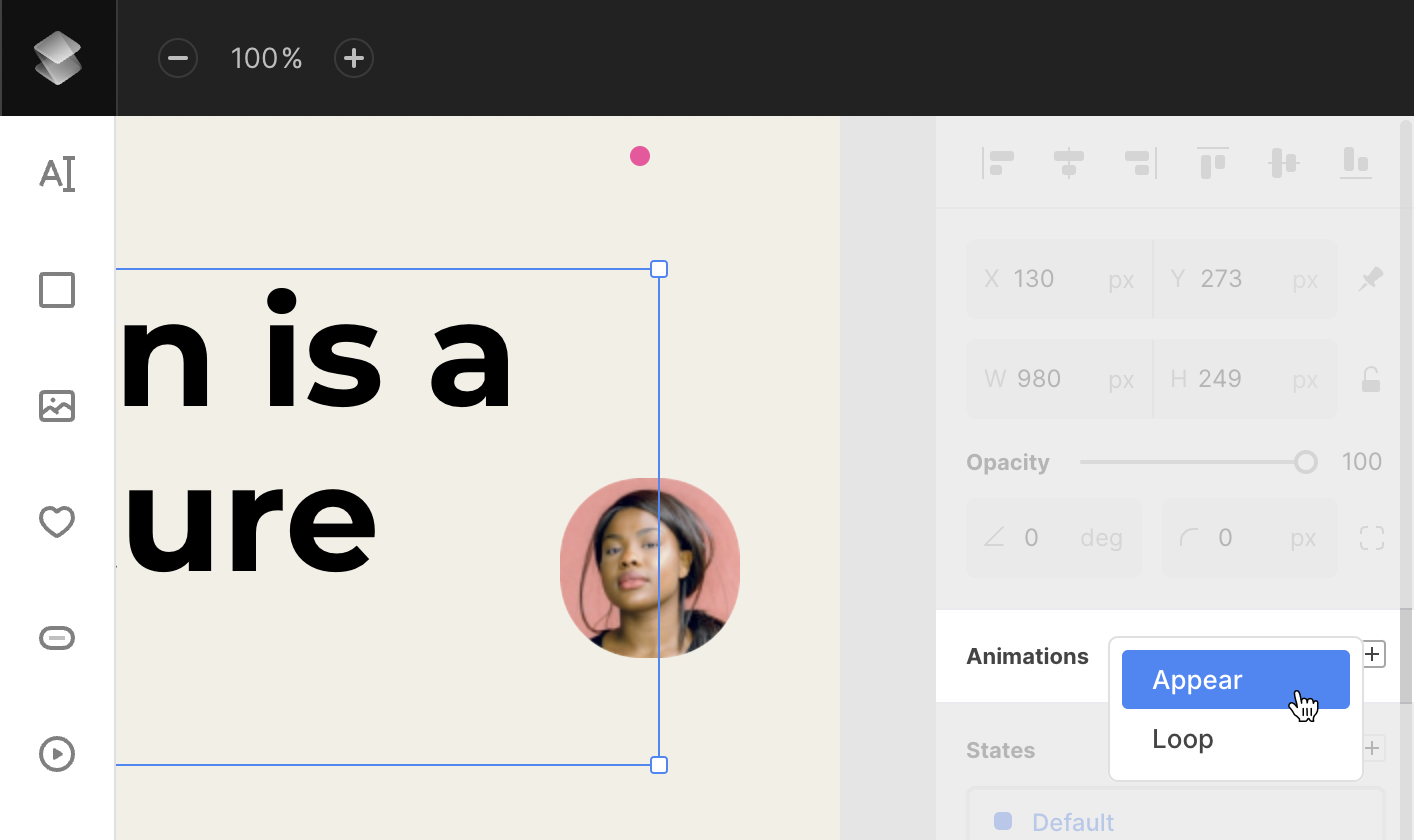1414x840 pixels.
Task: Align selection to bottom edge
Action: [1356, 162]
